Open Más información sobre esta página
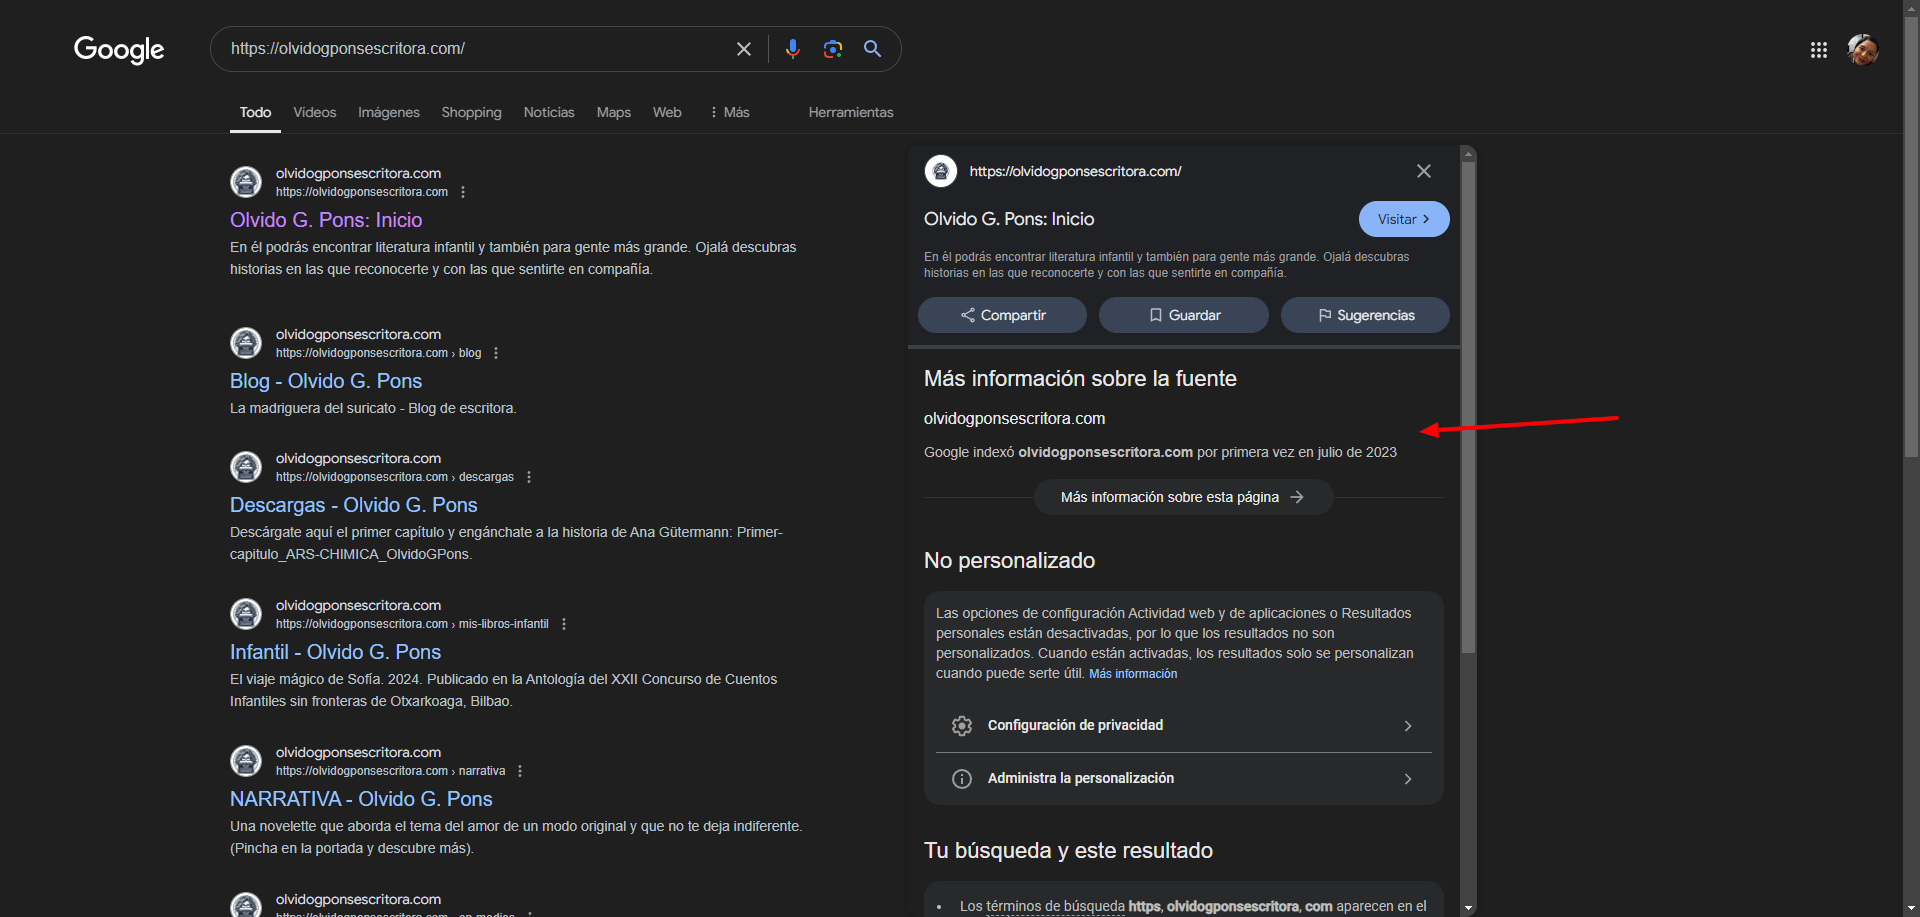Screen dimensions: 1920x917 click(x=1183, y=497)
